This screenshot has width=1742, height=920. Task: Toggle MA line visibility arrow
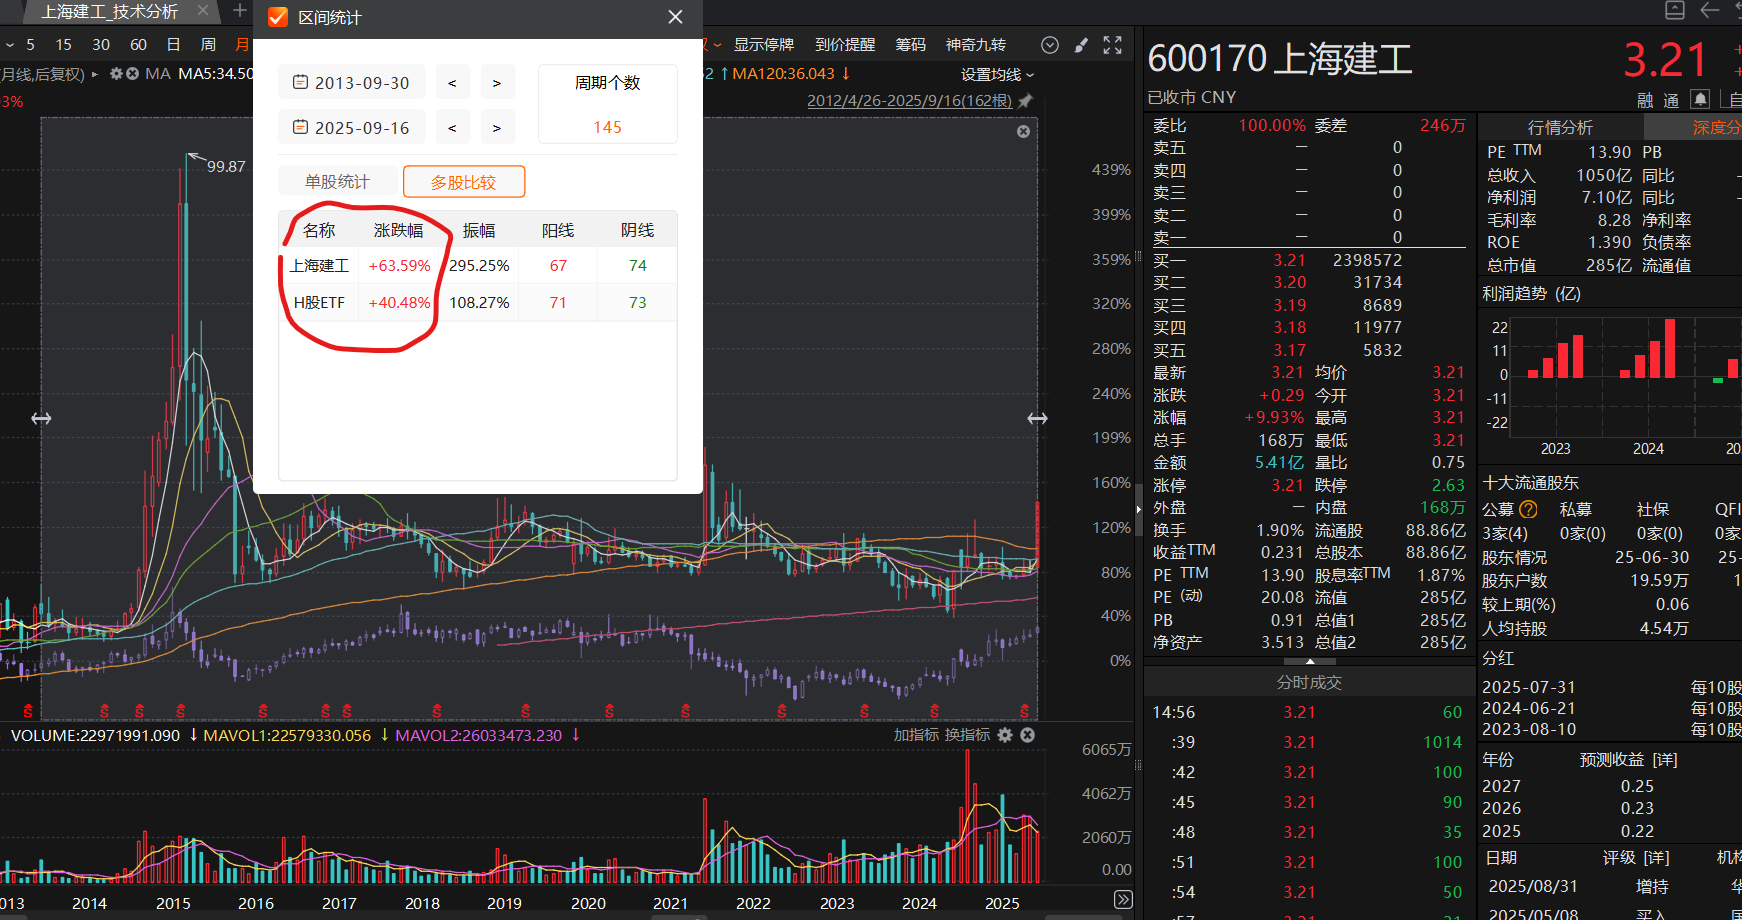95,74
